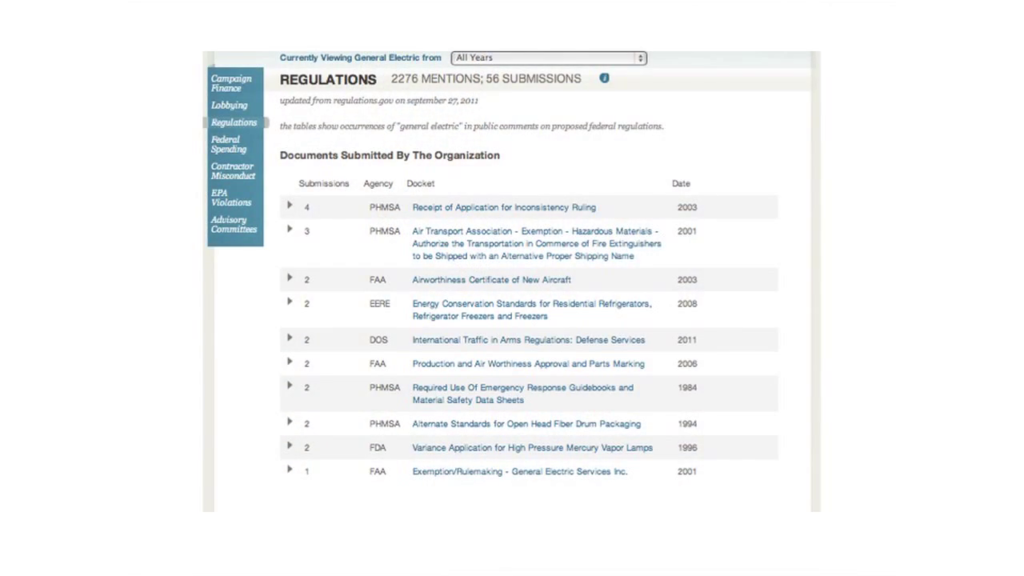Click EERE agency cell
This screenshot has height=576, width=1024.
tap(379, 304)
